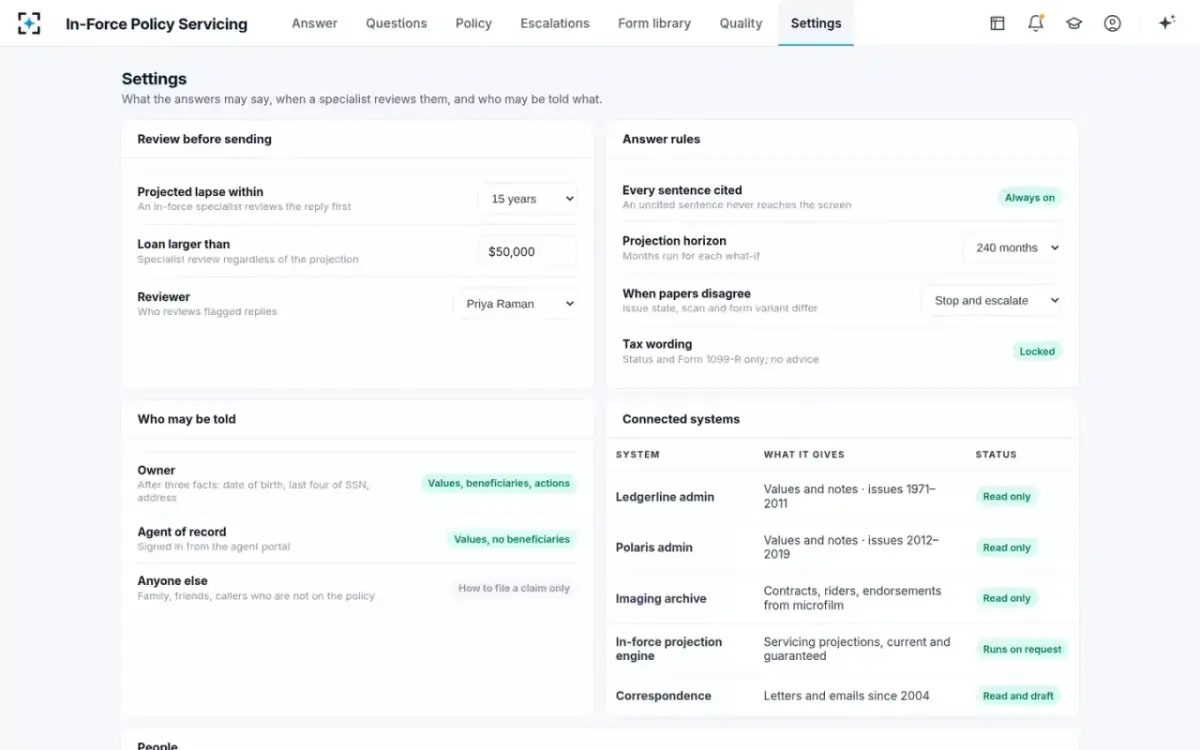
Task: Open the layout panel icon
Action: [997, 23]
